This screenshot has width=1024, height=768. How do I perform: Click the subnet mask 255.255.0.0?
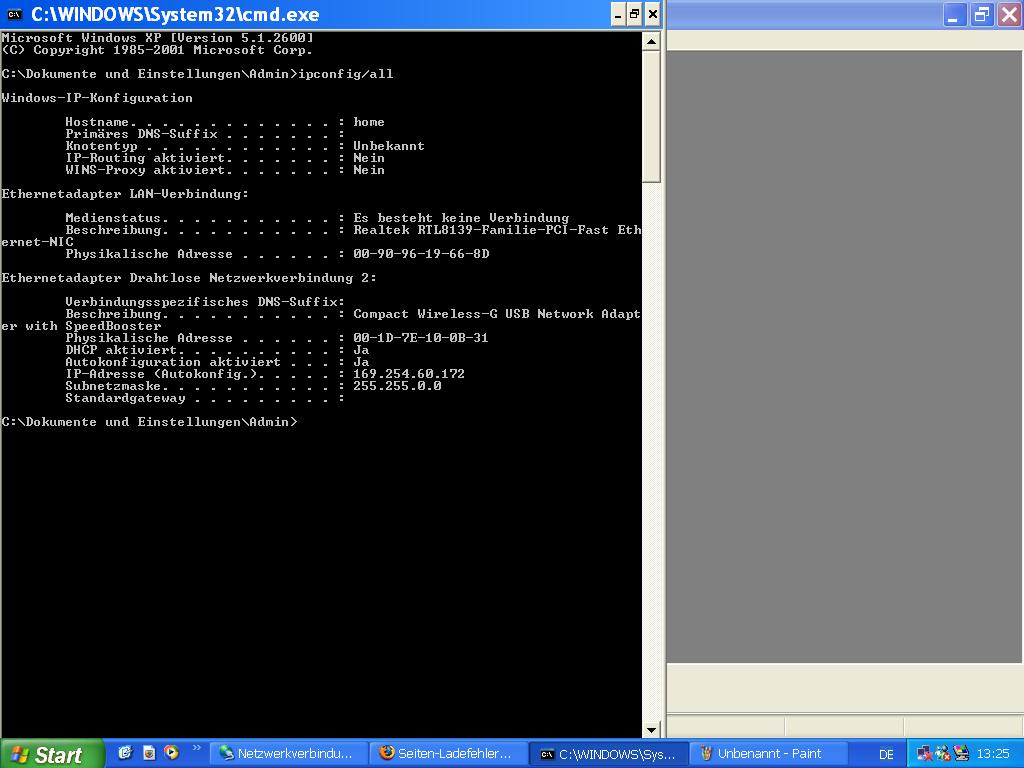coord(397,386)
